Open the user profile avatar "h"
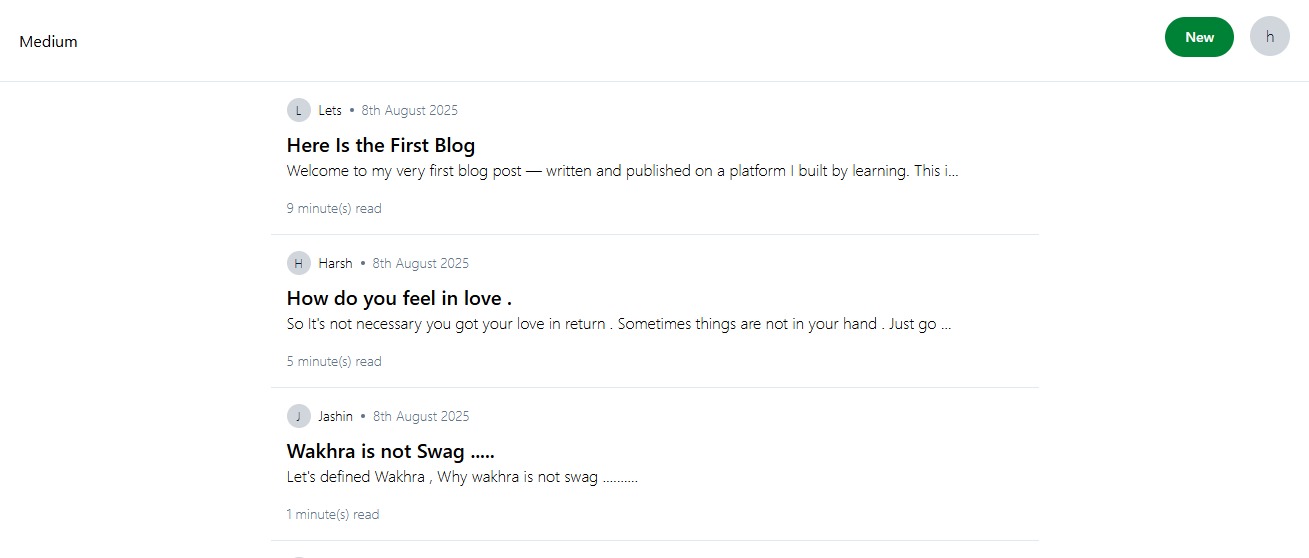This screenshot has width=1309, height=558. 1269,37
